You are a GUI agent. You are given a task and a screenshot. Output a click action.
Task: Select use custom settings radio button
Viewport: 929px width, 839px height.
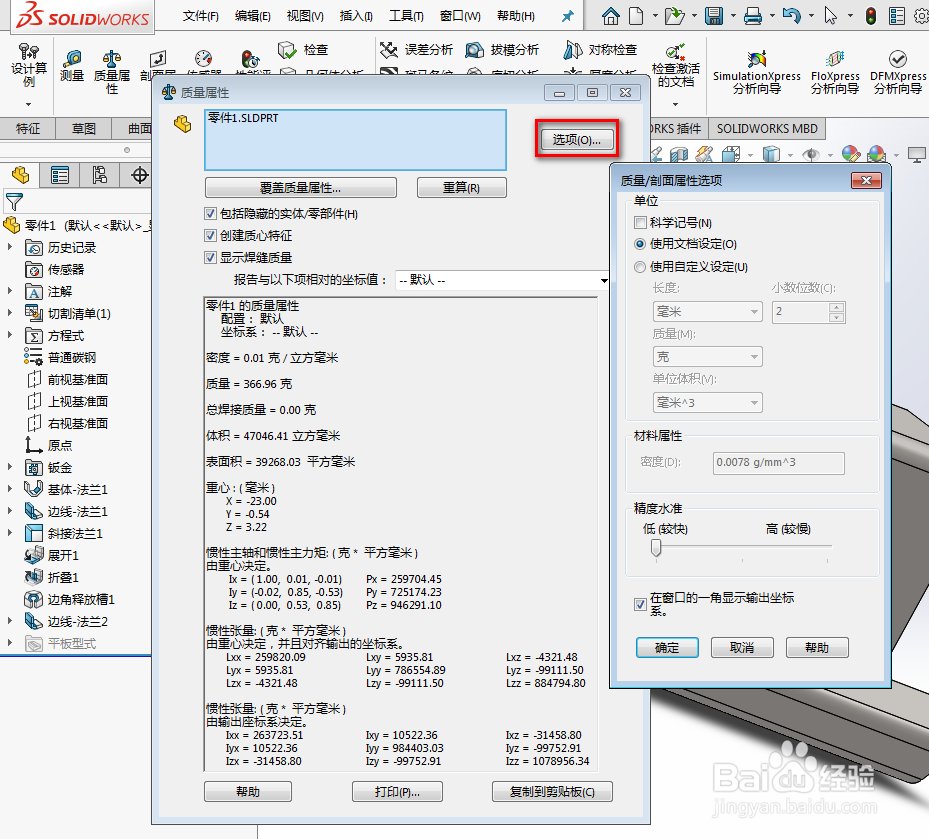pos(640,267)
